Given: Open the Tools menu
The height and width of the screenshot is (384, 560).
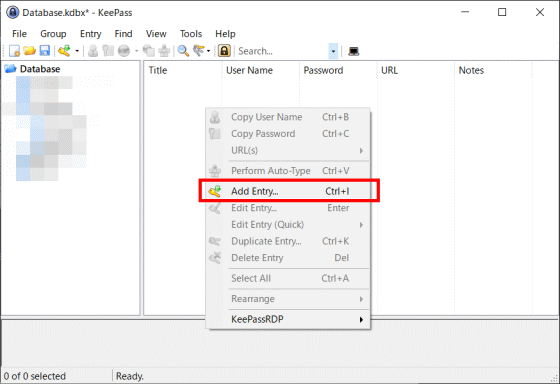Looking at the screenshot, I should coord(191,34).
